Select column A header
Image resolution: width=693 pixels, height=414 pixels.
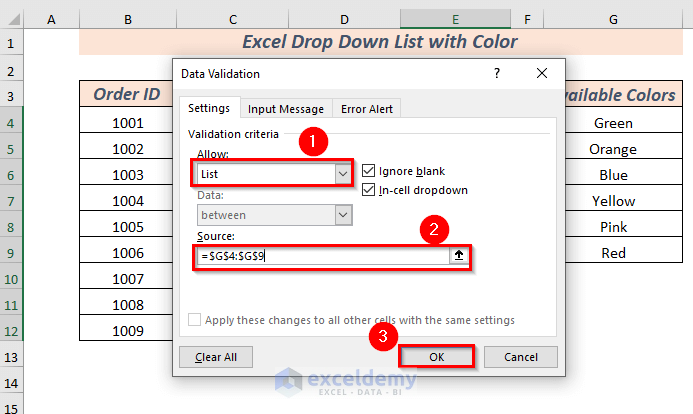[x=52, y=19]
